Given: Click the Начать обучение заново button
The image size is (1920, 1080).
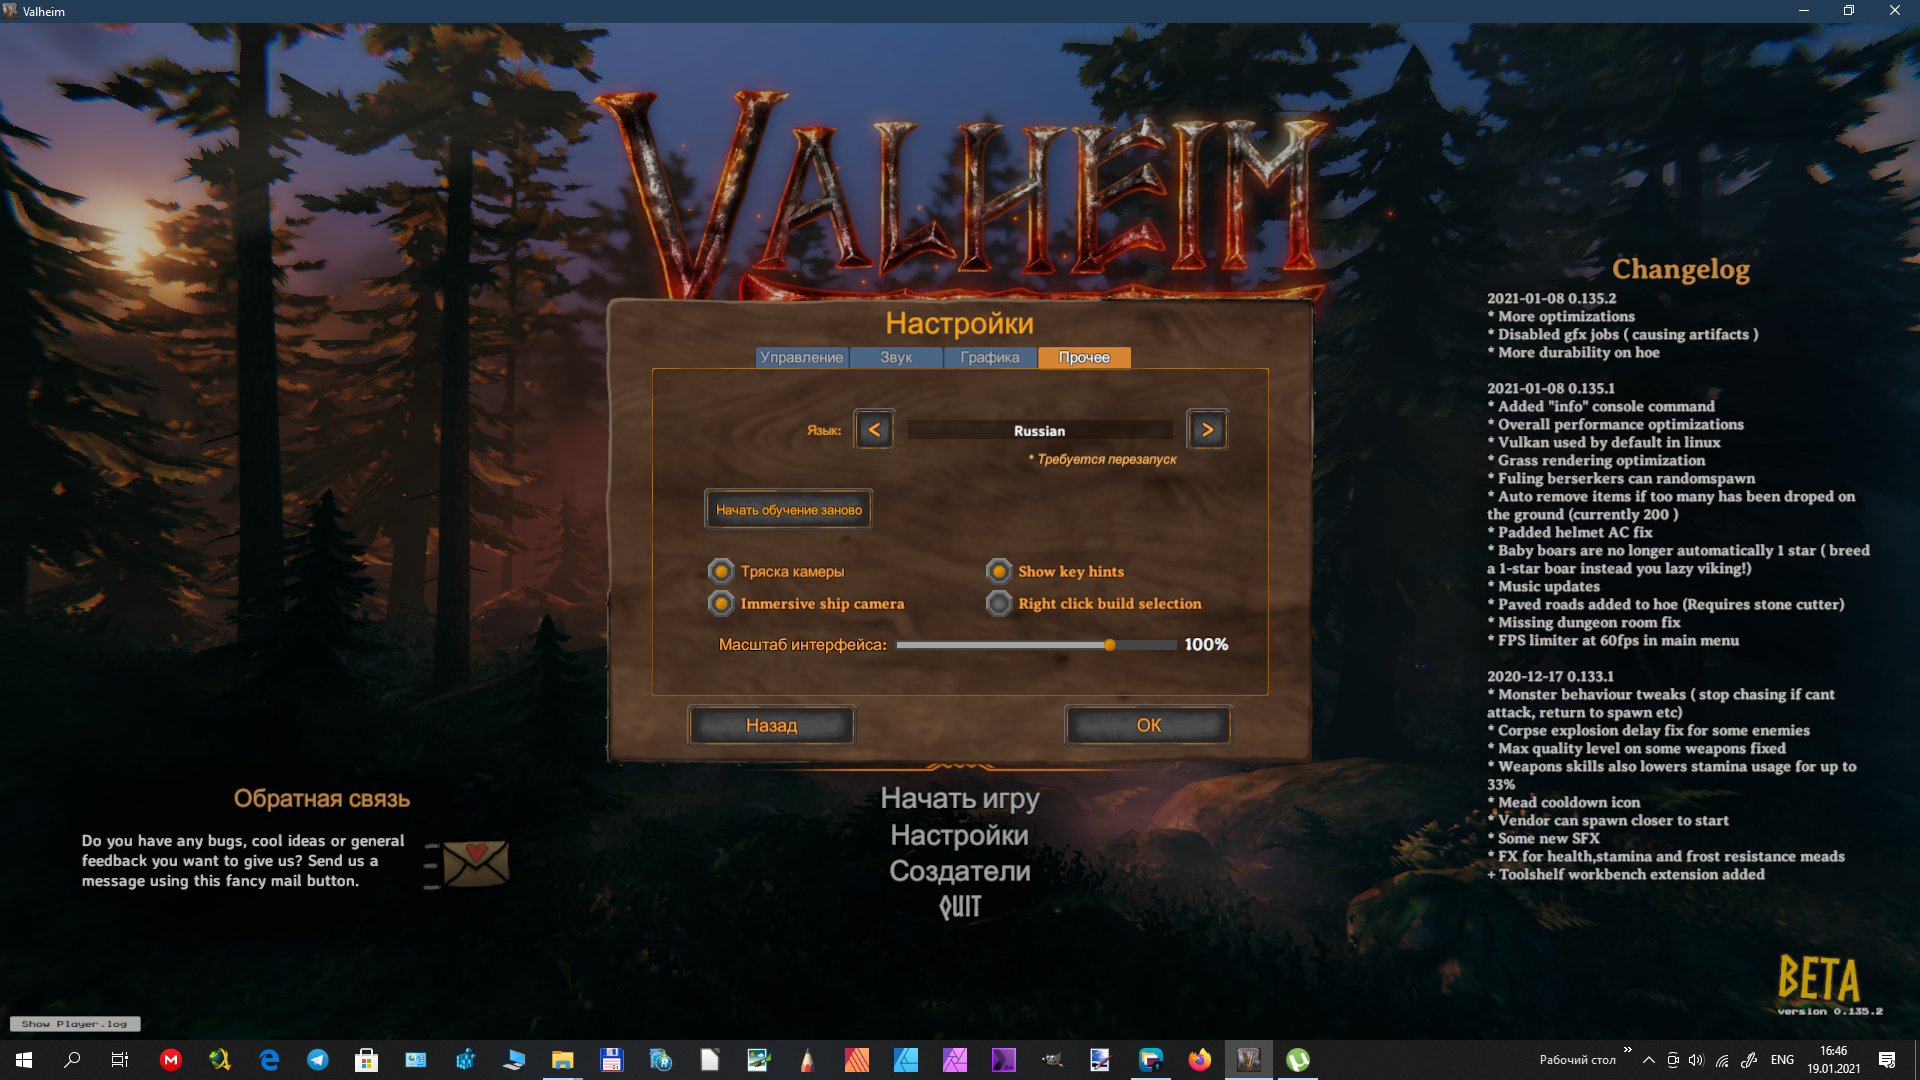Looking at the screenshot, I should (788, 510).
